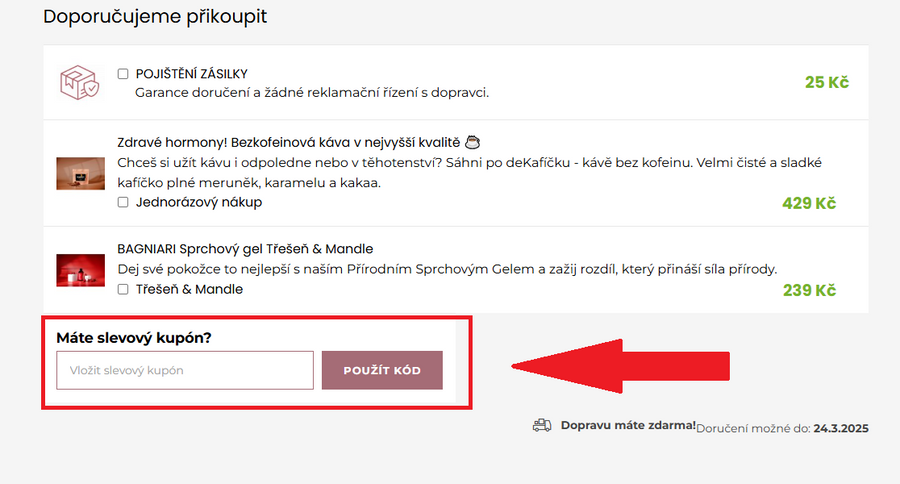The width and height of the screenshot is (900, 484).
Task: Click the delivery truck icon
Action: [x=542, y=425]
